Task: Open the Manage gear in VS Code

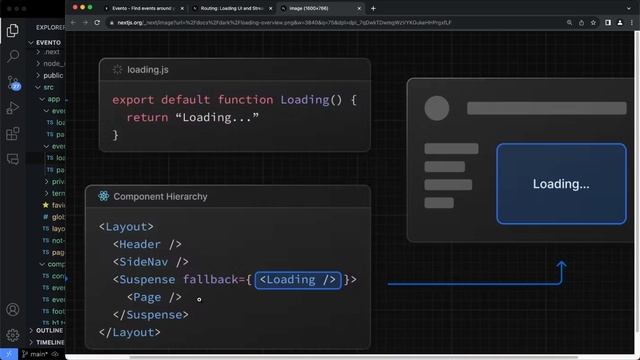Action: tap(13, 335)
